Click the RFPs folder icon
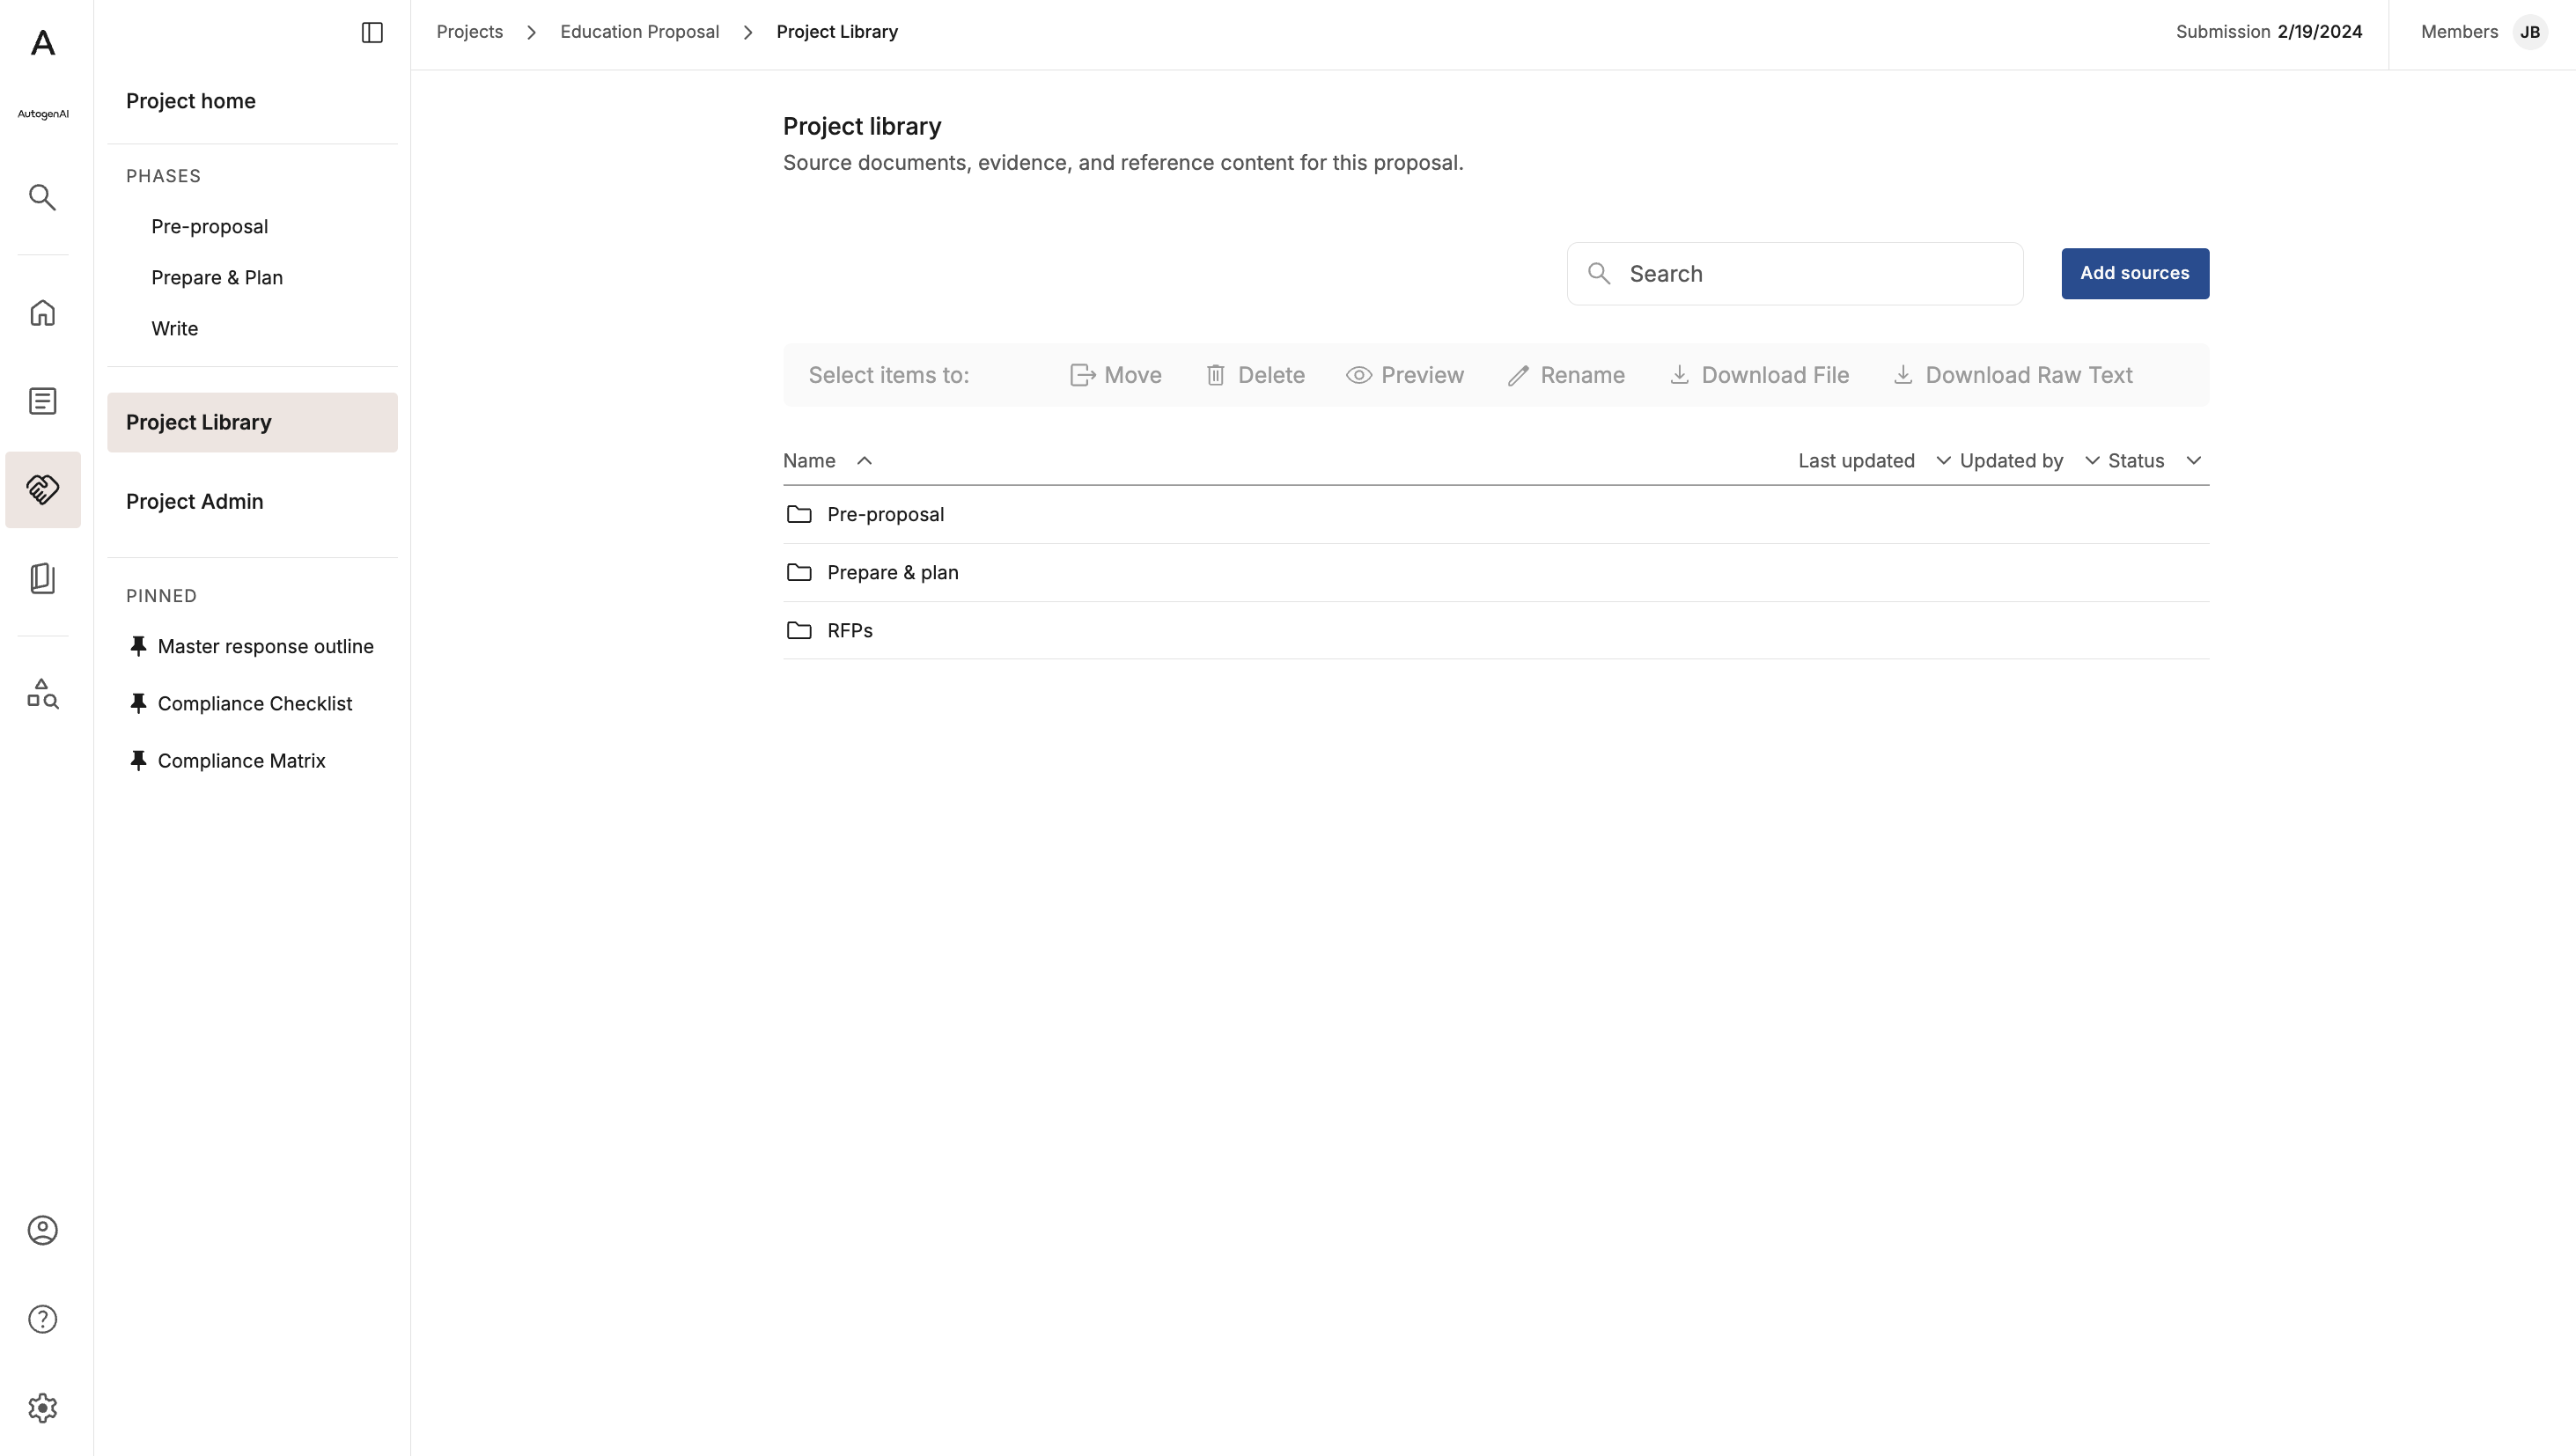The height and width of the screenshot is (1456, 2576). 799,630
